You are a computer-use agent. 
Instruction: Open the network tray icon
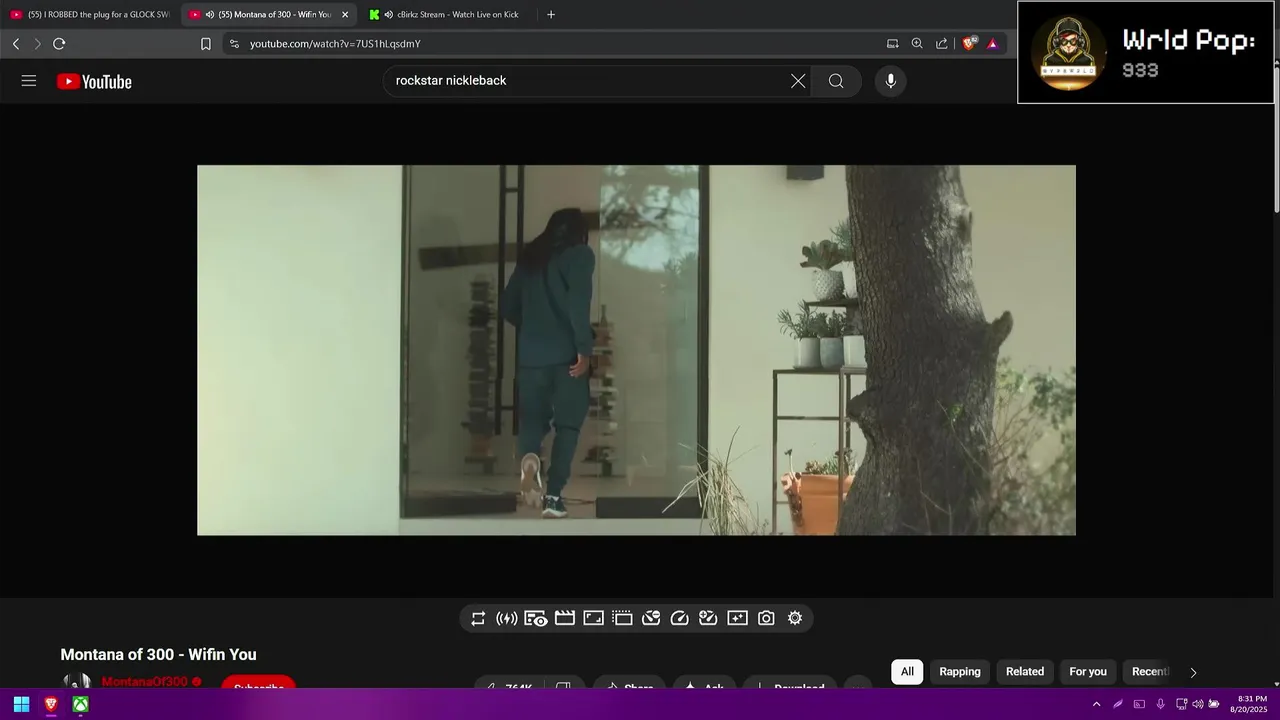[x=1181, y=704]
